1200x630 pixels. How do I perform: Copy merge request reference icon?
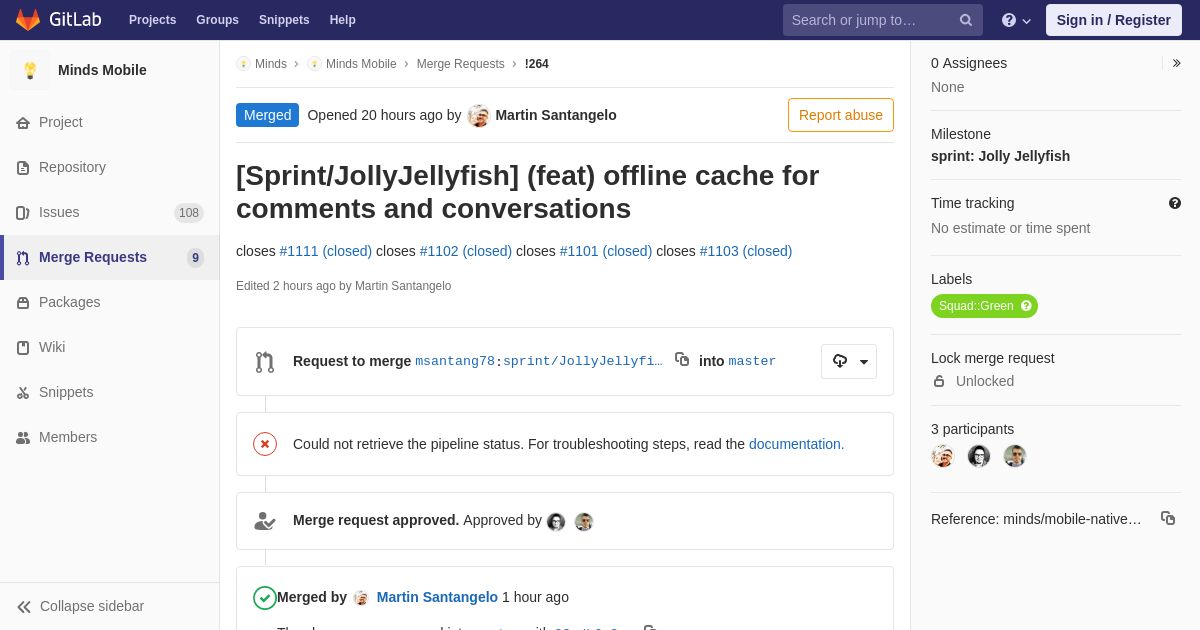pos(1168,518)
